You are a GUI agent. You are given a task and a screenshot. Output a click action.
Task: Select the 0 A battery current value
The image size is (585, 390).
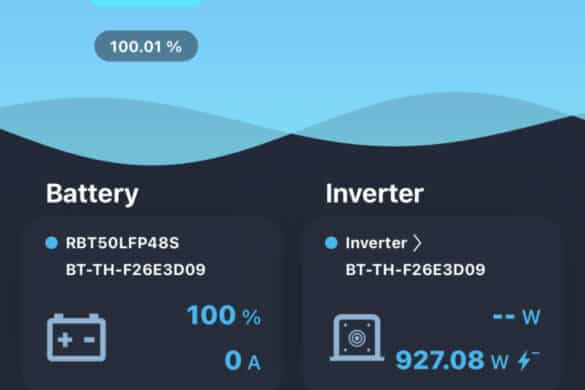pos(243,361)
